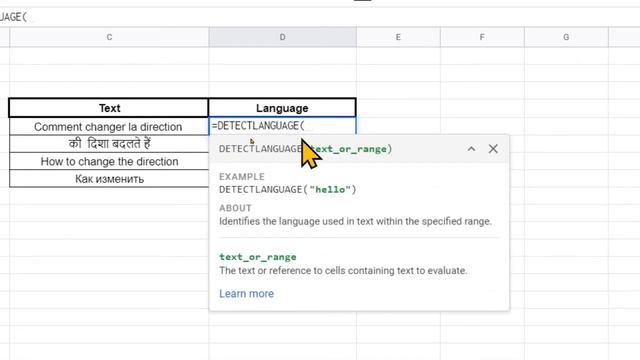
Task: Select cell How to change the direction
Action: [x=109, y=162]
